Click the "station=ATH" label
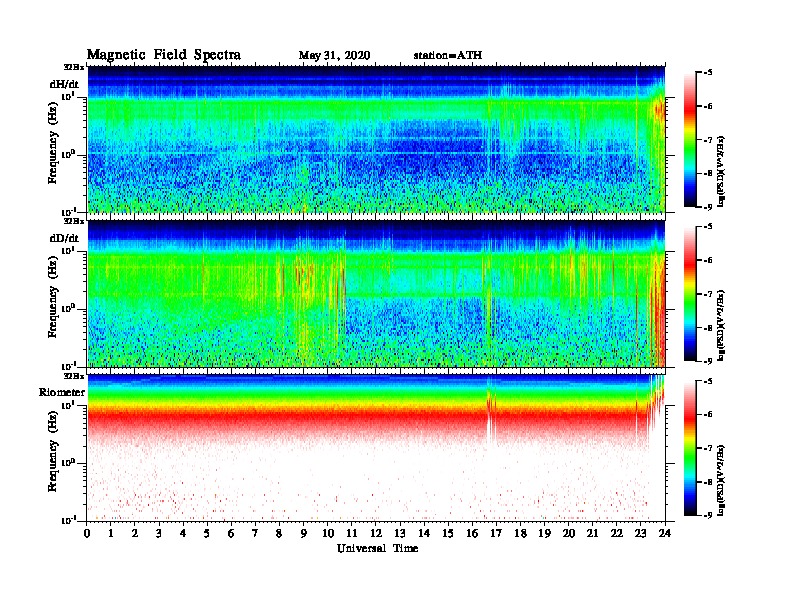Image resolution: width=792 pixels, height=612 pixels. [x=448, y=56]
